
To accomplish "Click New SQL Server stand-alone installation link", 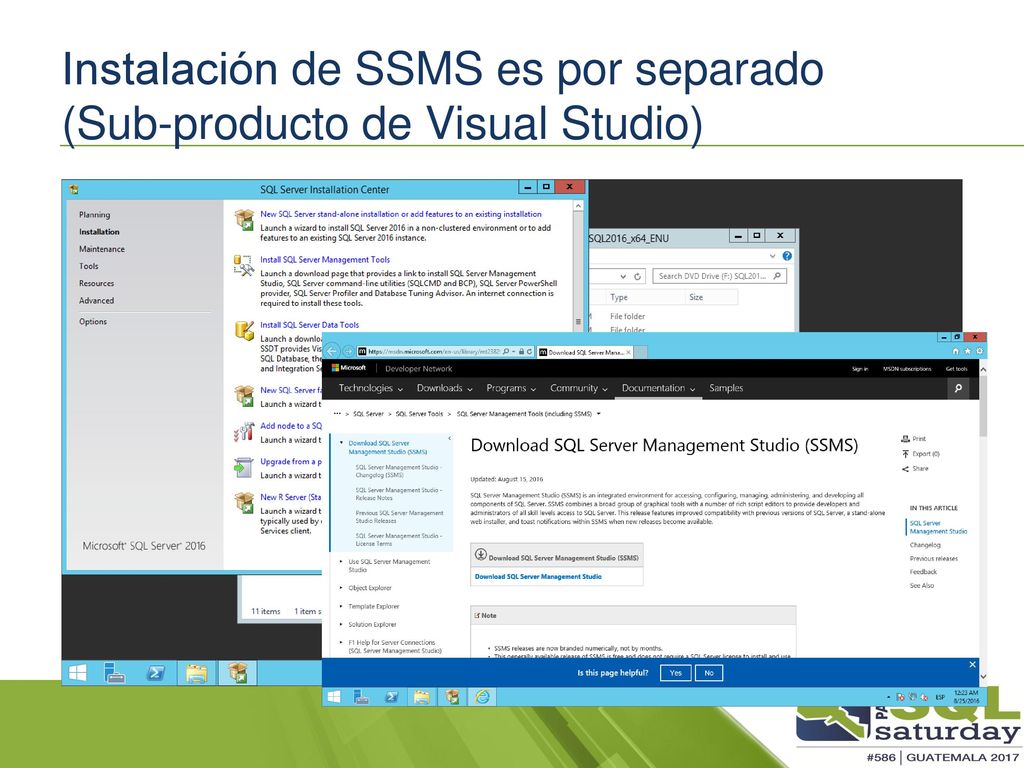I will [x=400, y=214].
